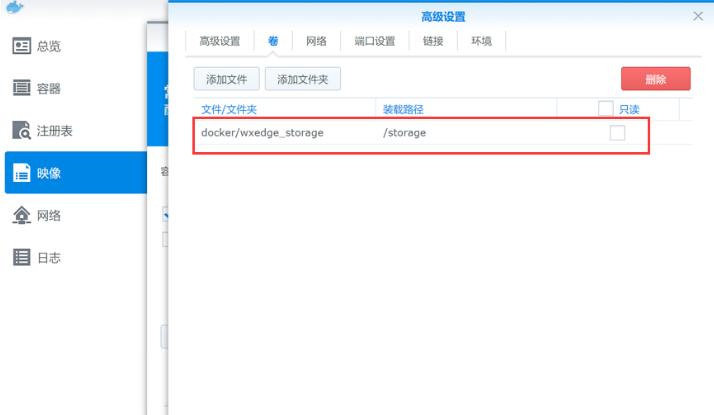
Task: Switch to the 卷 volume tab
Action: [x=273, y=41]
